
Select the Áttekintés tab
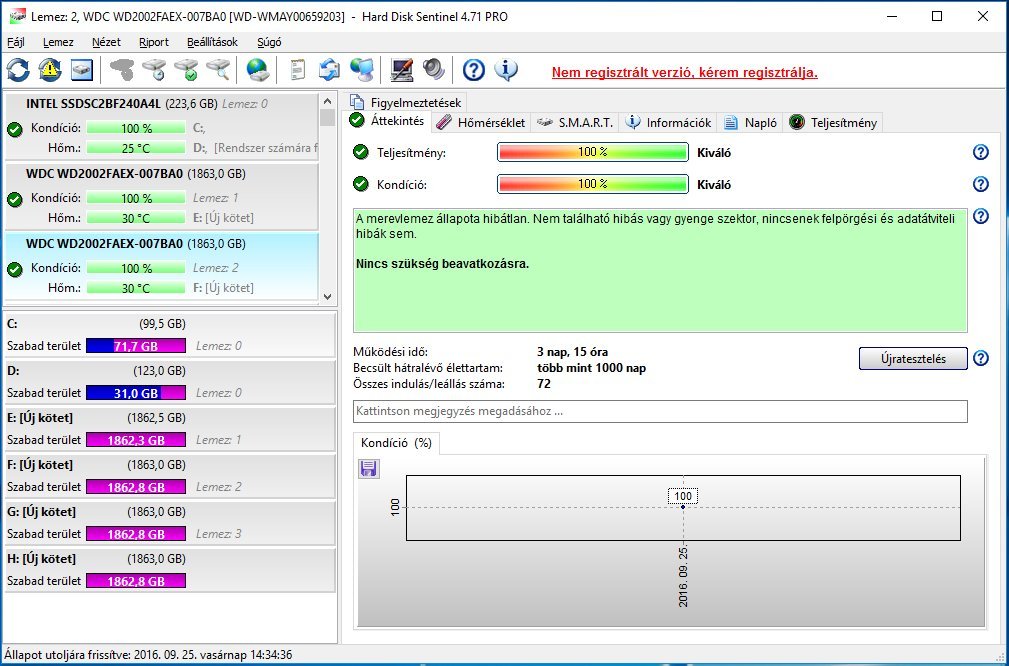(x=387, y=121)
